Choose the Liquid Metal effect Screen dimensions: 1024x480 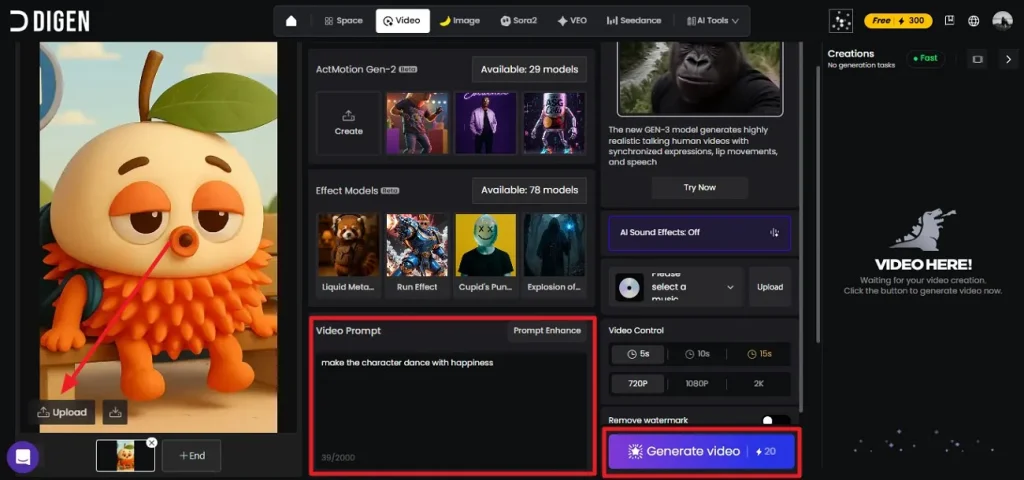[348, 255]
